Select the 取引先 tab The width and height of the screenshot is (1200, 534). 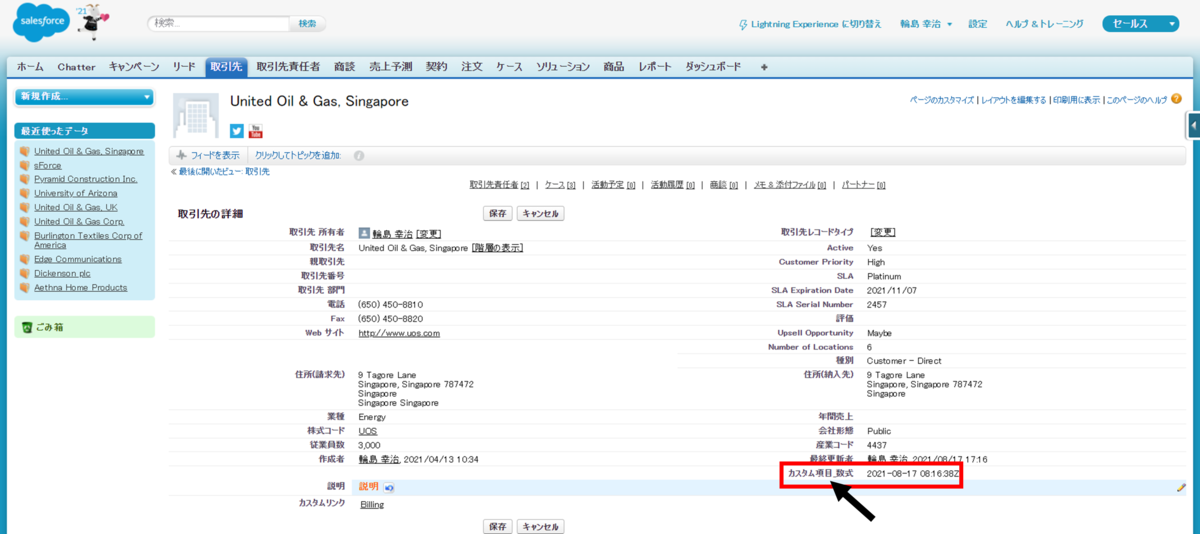(x=226, y=67)
